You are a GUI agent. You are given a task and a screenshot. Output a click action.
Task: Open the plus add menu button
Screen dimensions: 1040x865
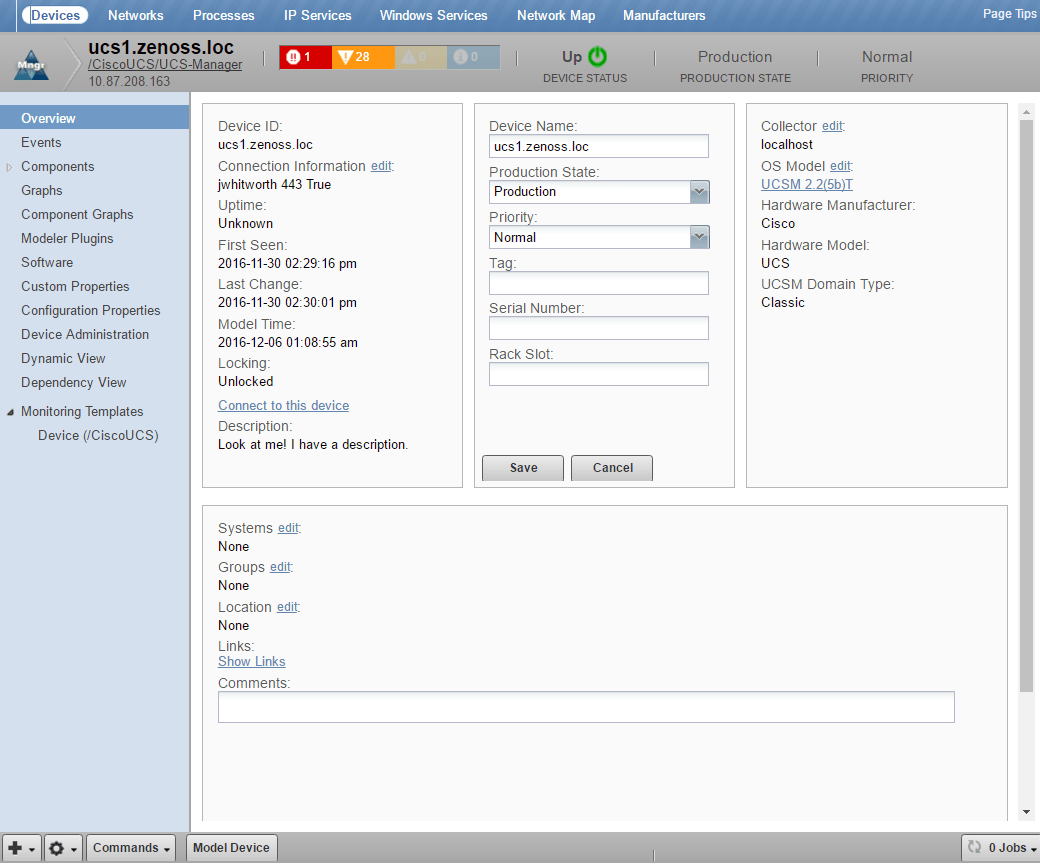click(22, 848)
